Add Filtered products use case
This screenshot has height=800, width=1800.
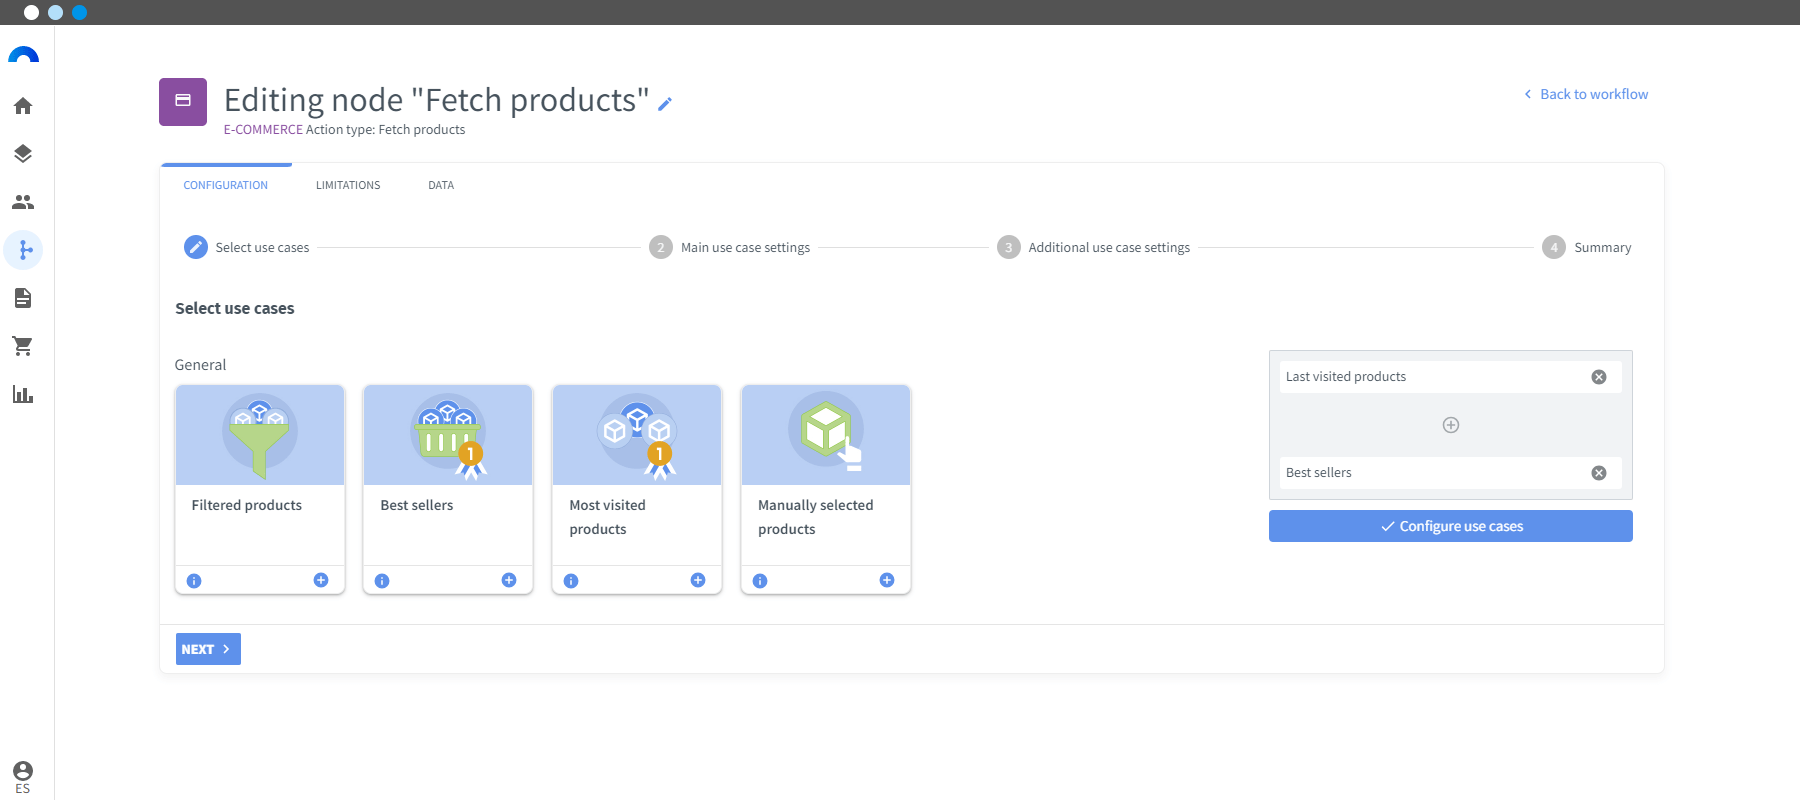click(321, 580)
